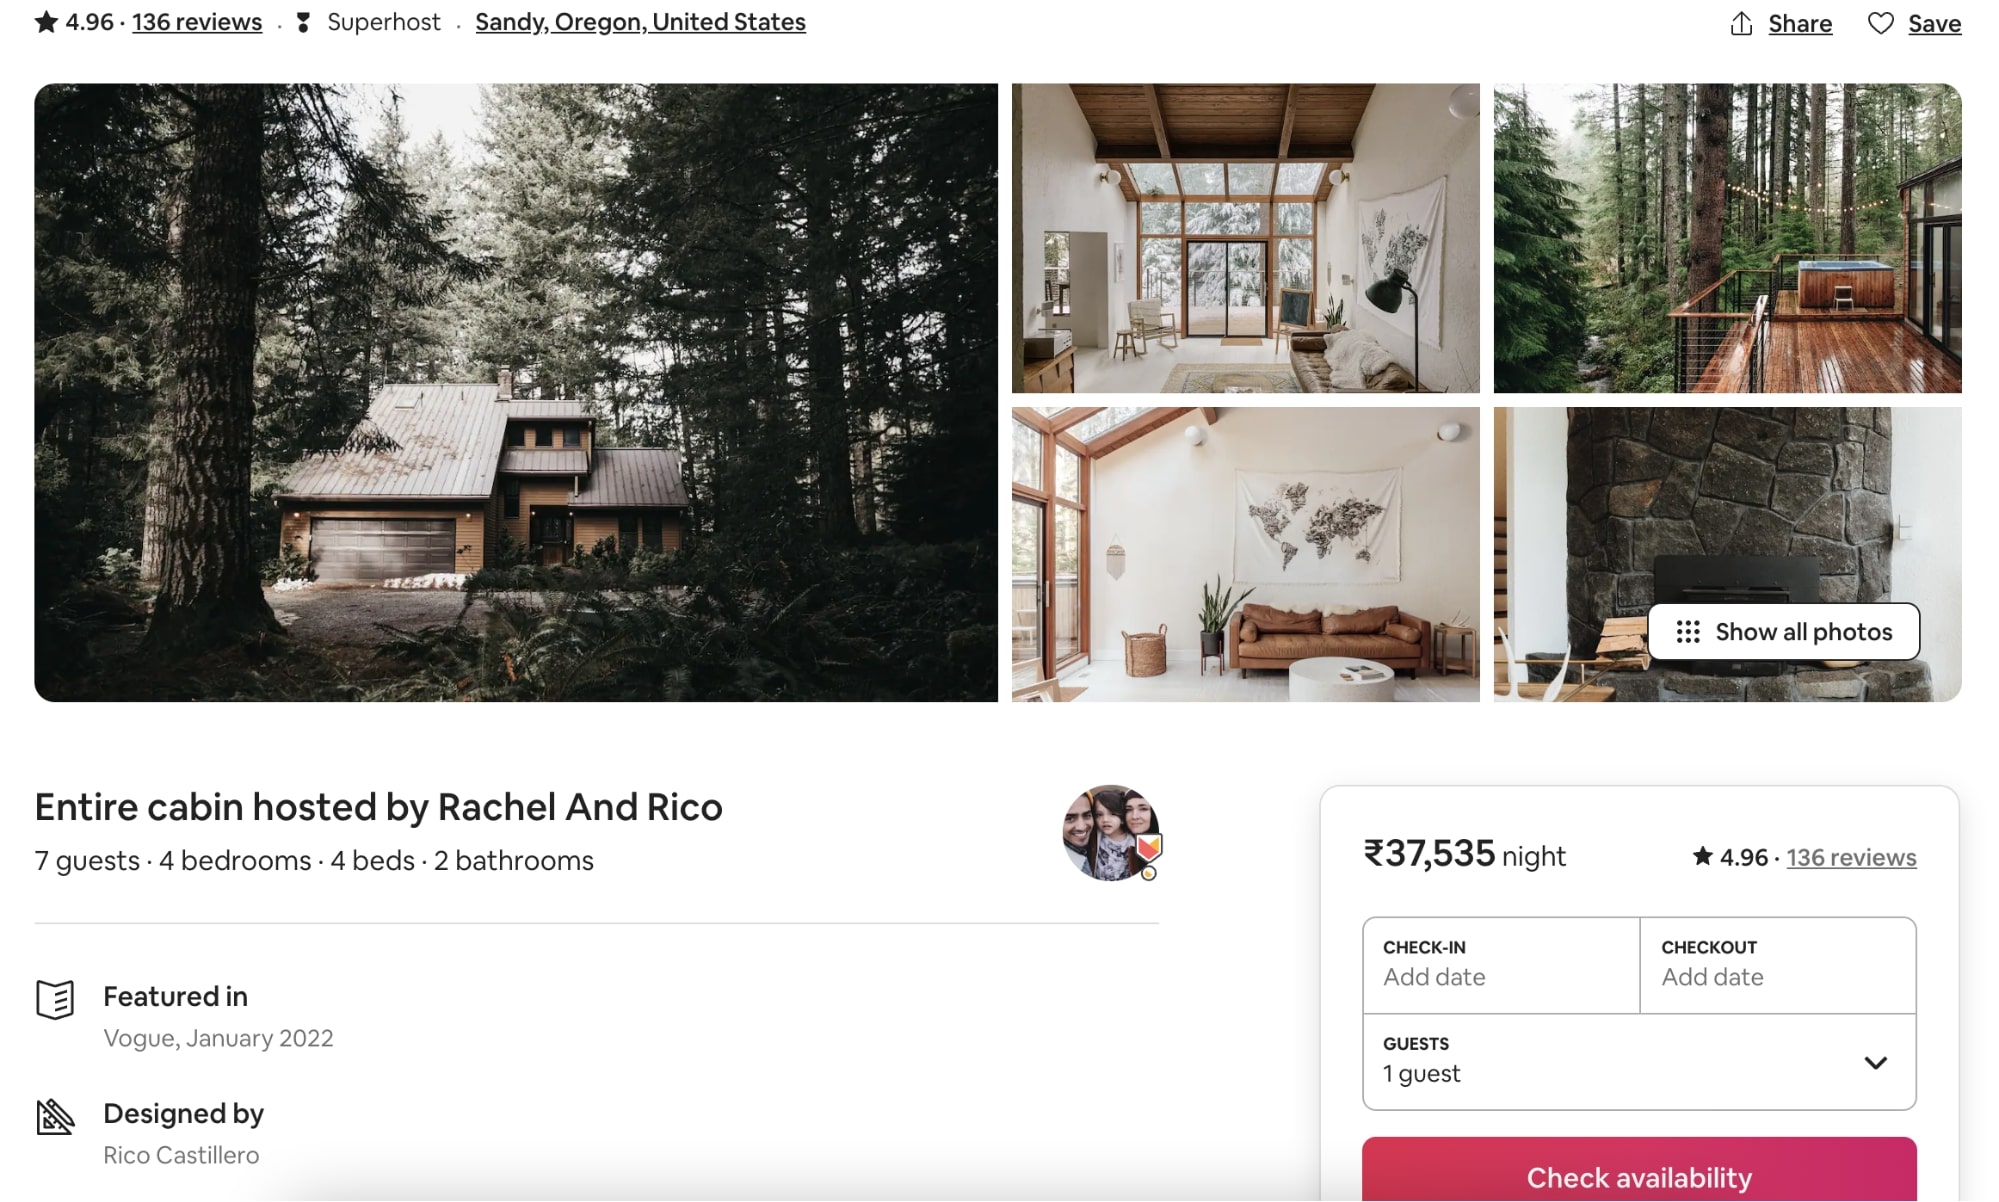This screenshot has width=1999, height=1202.
Task: Click the Save heart icon
Action: coord(1882,21)
